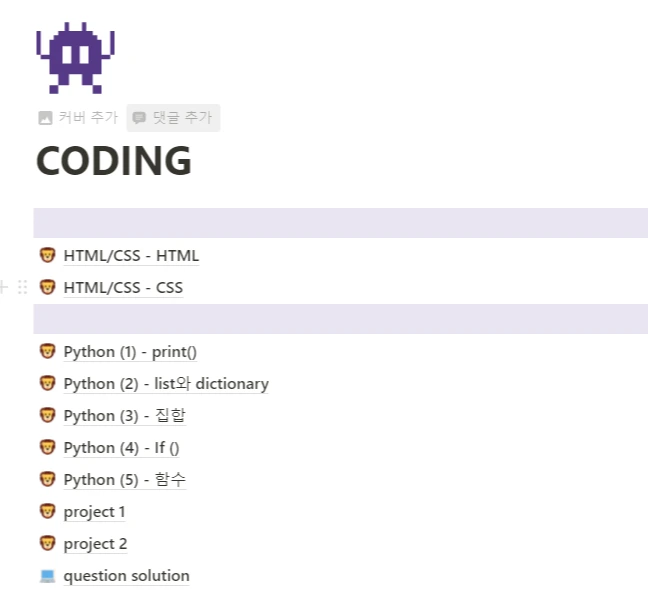Image resolution: width=648 pixels, height=590 pixels.
Task: Open the Python (5) - 함수 page
Action: tap(124, 480)
